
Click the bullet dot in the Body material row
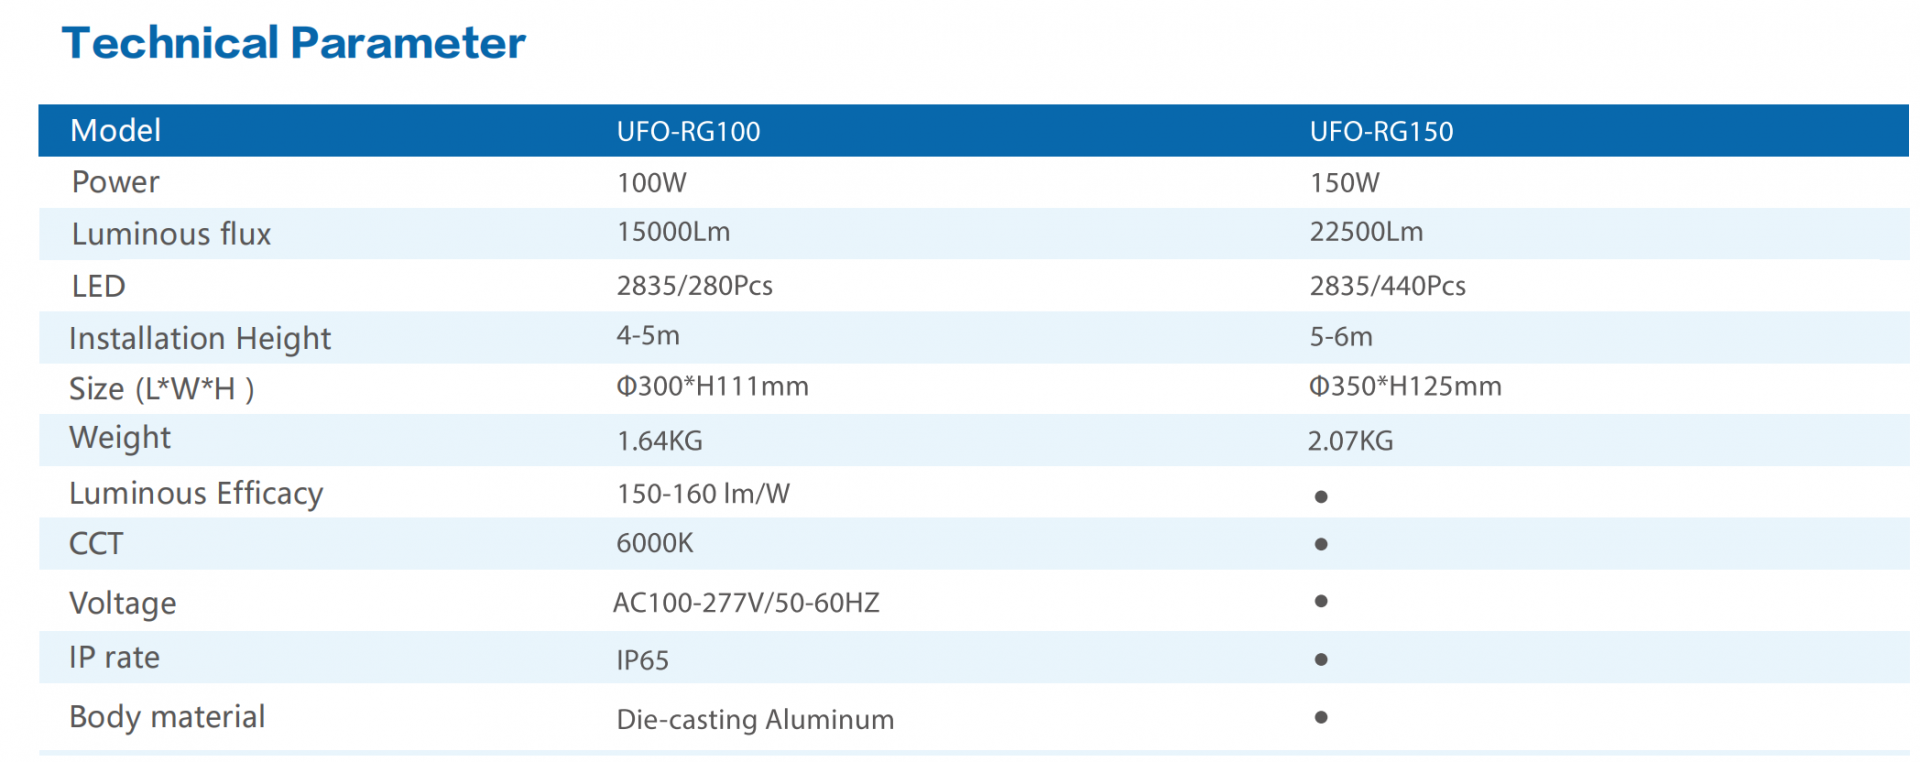click(x=1321, y=717)
